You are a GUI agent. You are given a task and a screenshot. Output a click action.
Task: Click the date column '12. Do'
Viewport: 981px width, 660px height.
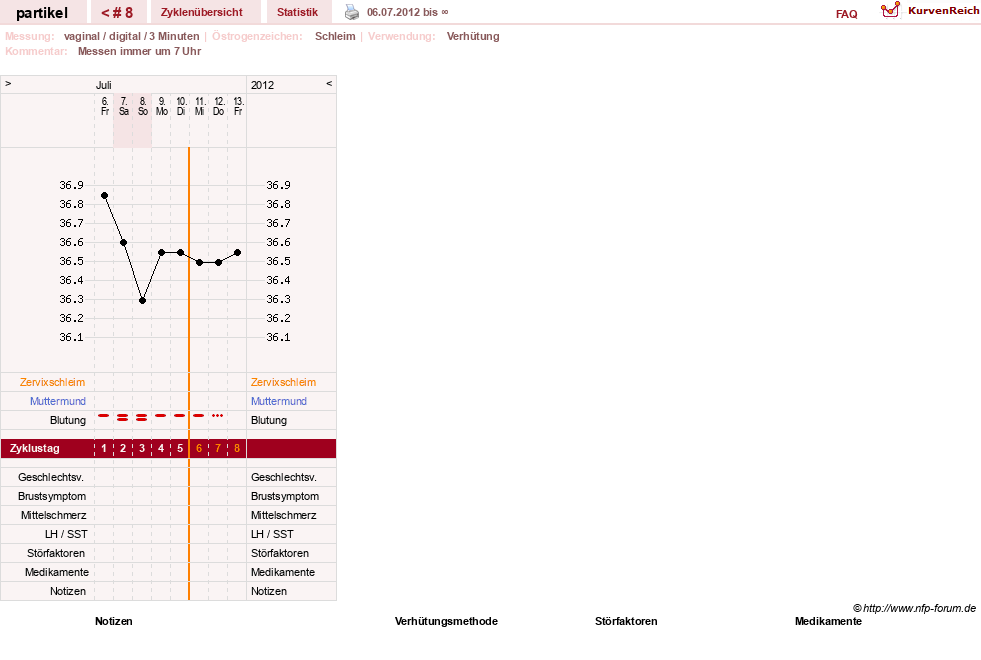[x=218, y=106]
